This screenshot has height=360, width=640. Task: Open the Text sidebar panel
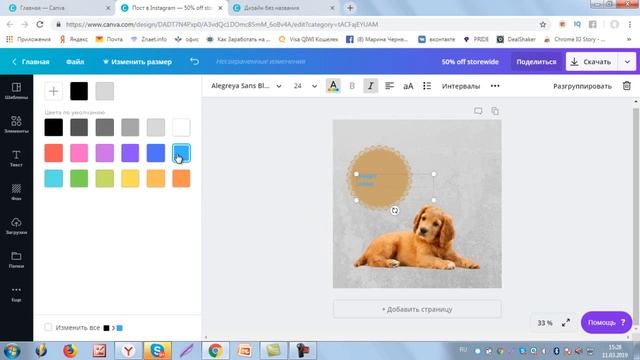(16, 158)
